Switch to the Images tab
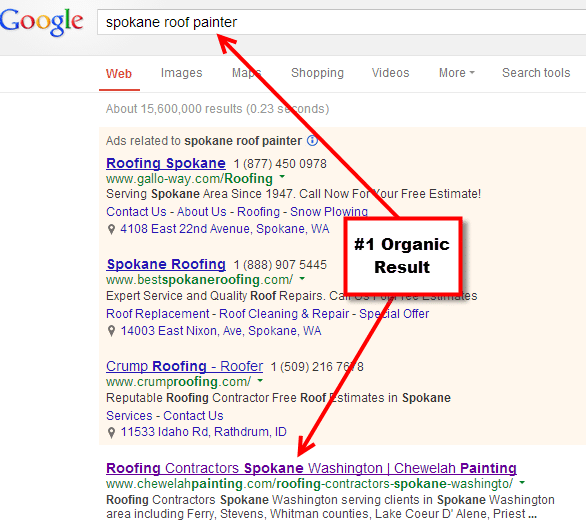 182,73
